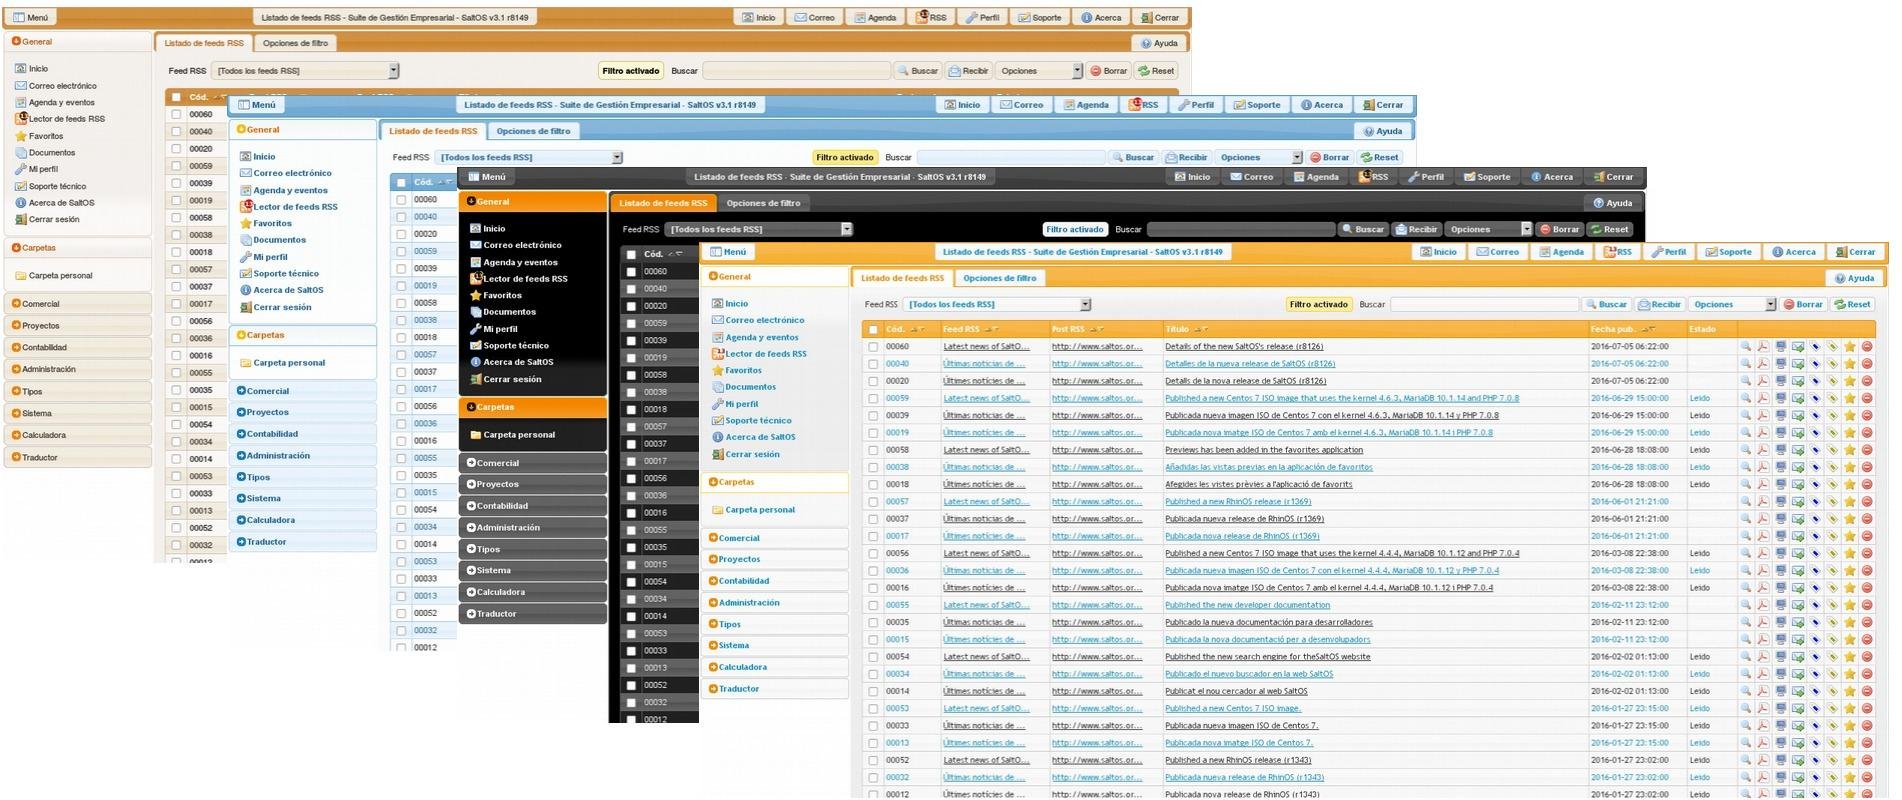Viewport: 1902px width, 800px height.
Task: Expand Contabilidad section in front window sidebar
Action: pyautogui.click(x=776, y=581)
